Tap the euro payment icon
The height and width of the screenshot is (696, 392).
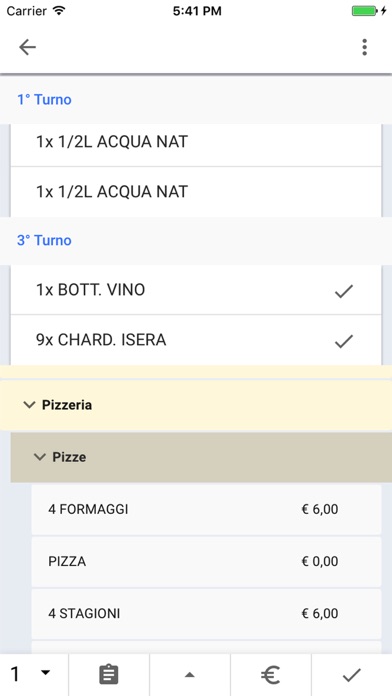pos(270,675)
